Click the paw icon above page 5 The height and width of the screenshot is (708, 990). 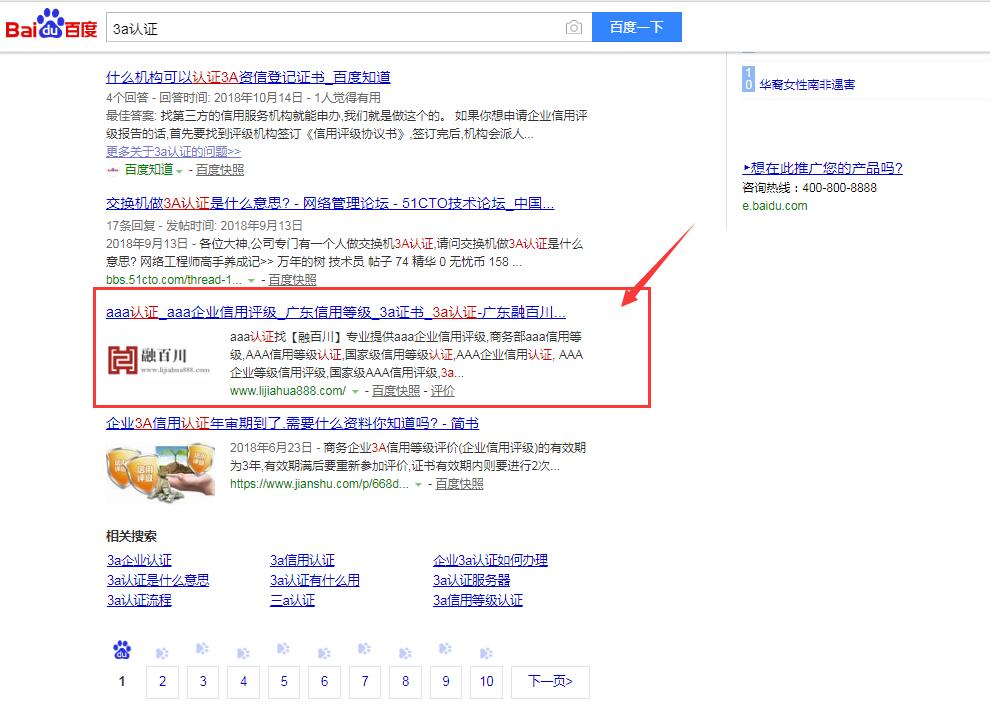283,653
